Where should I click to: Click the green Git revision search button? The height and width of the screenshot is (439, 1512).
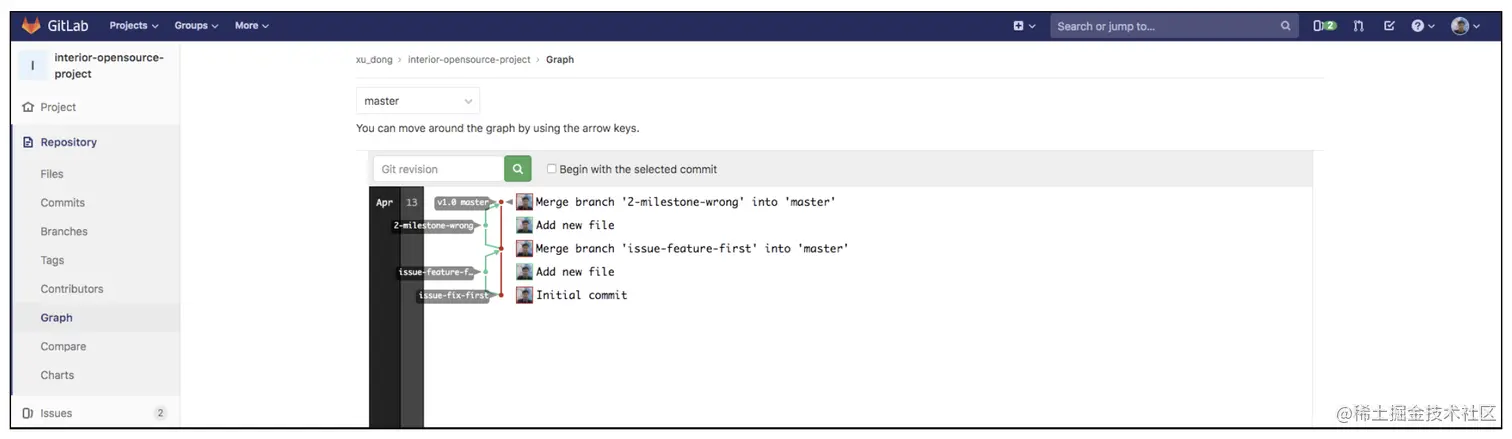pyautogui.click(x=517, y=169)
